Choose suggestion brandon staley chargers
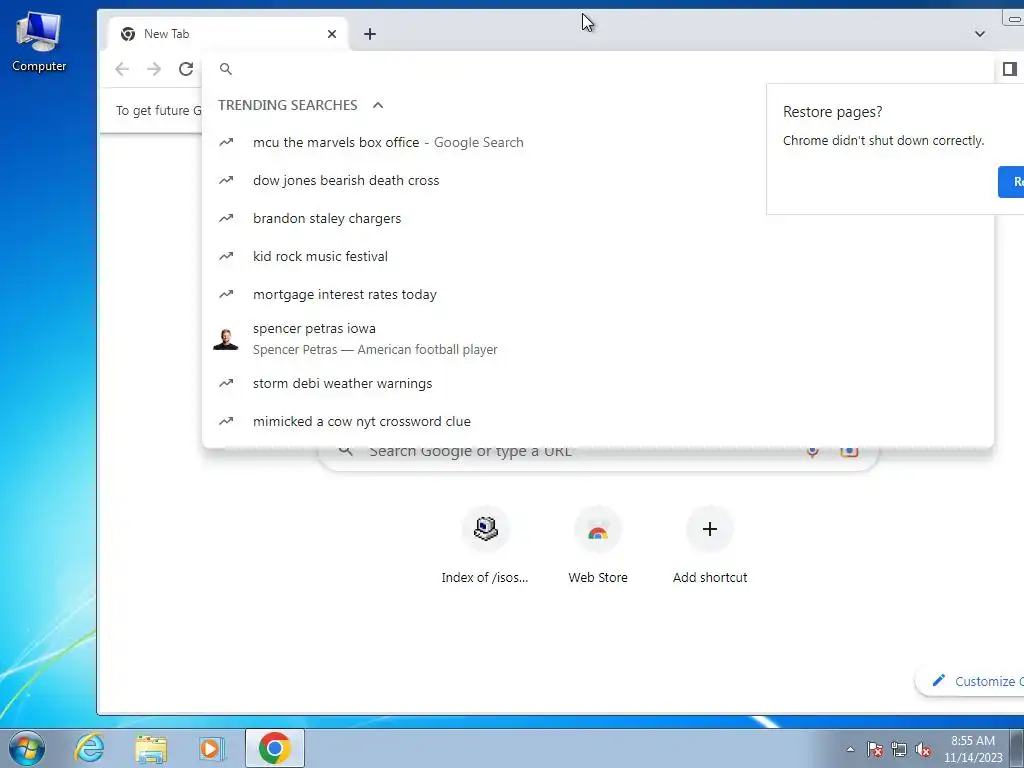Image resolution: width=1024 pixels, height=768 pixels. 598,218
